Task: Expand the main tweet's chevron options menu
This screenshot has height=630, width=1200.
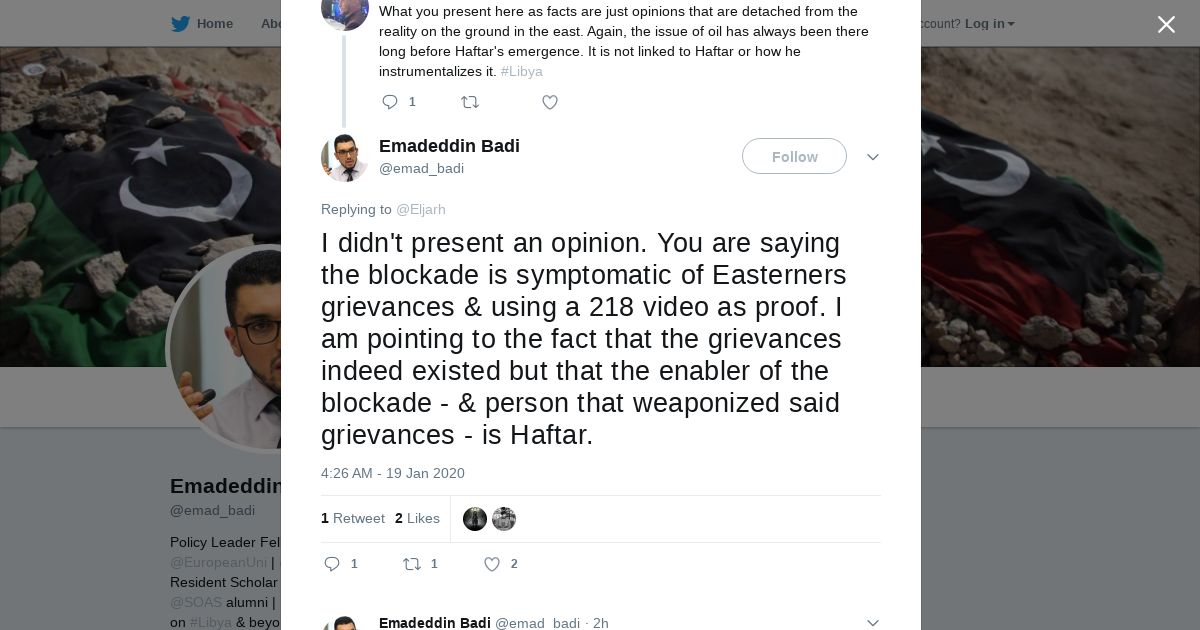Action: 872,157
